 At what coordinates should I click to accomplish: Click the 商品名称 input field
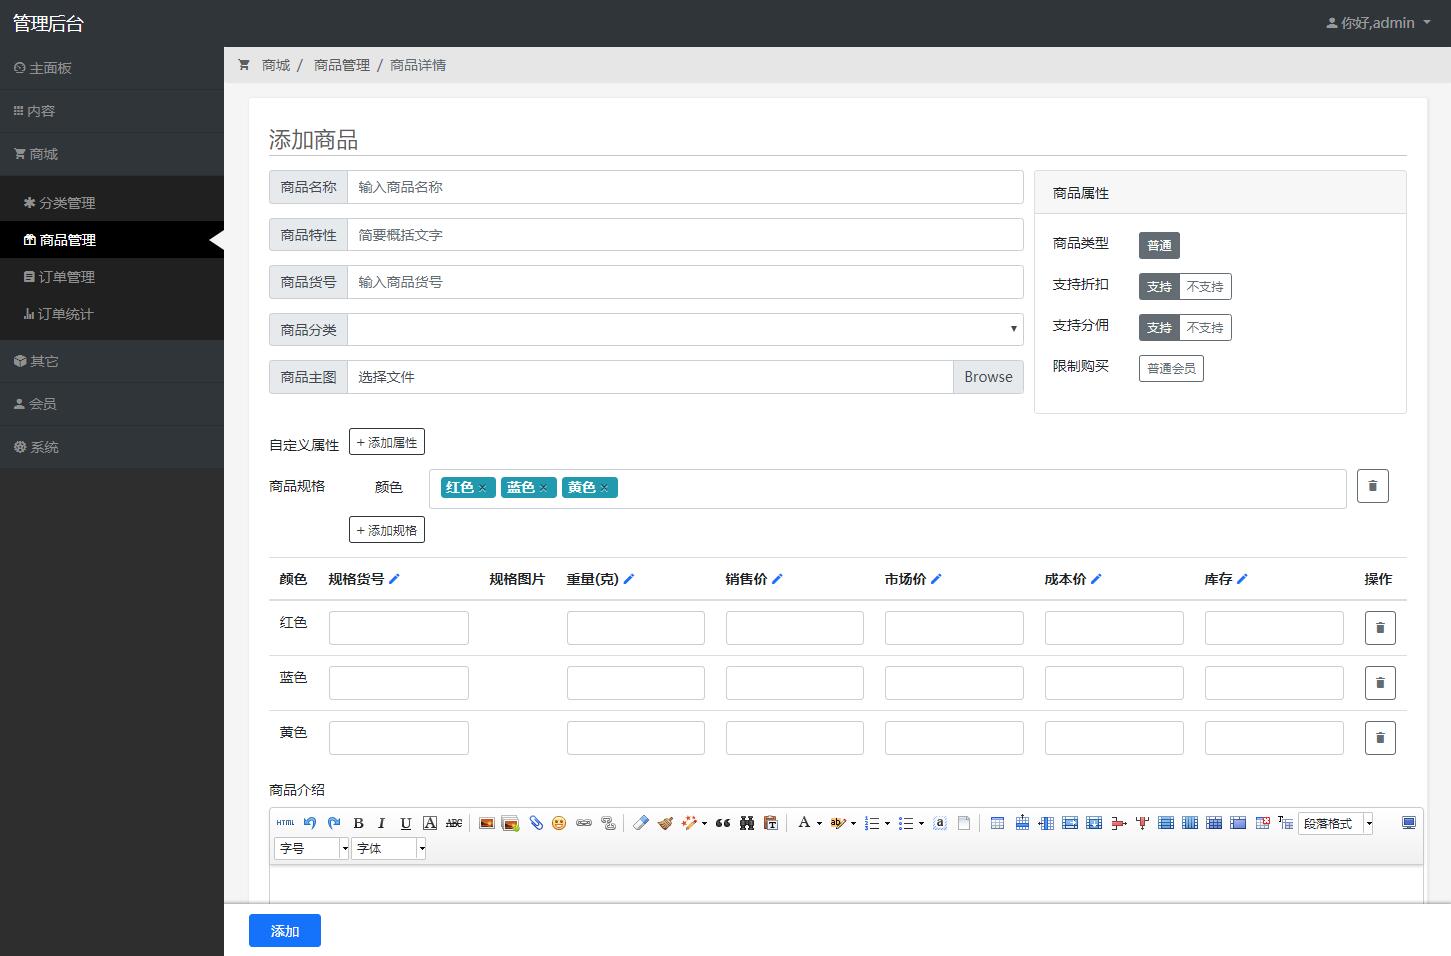685,187
